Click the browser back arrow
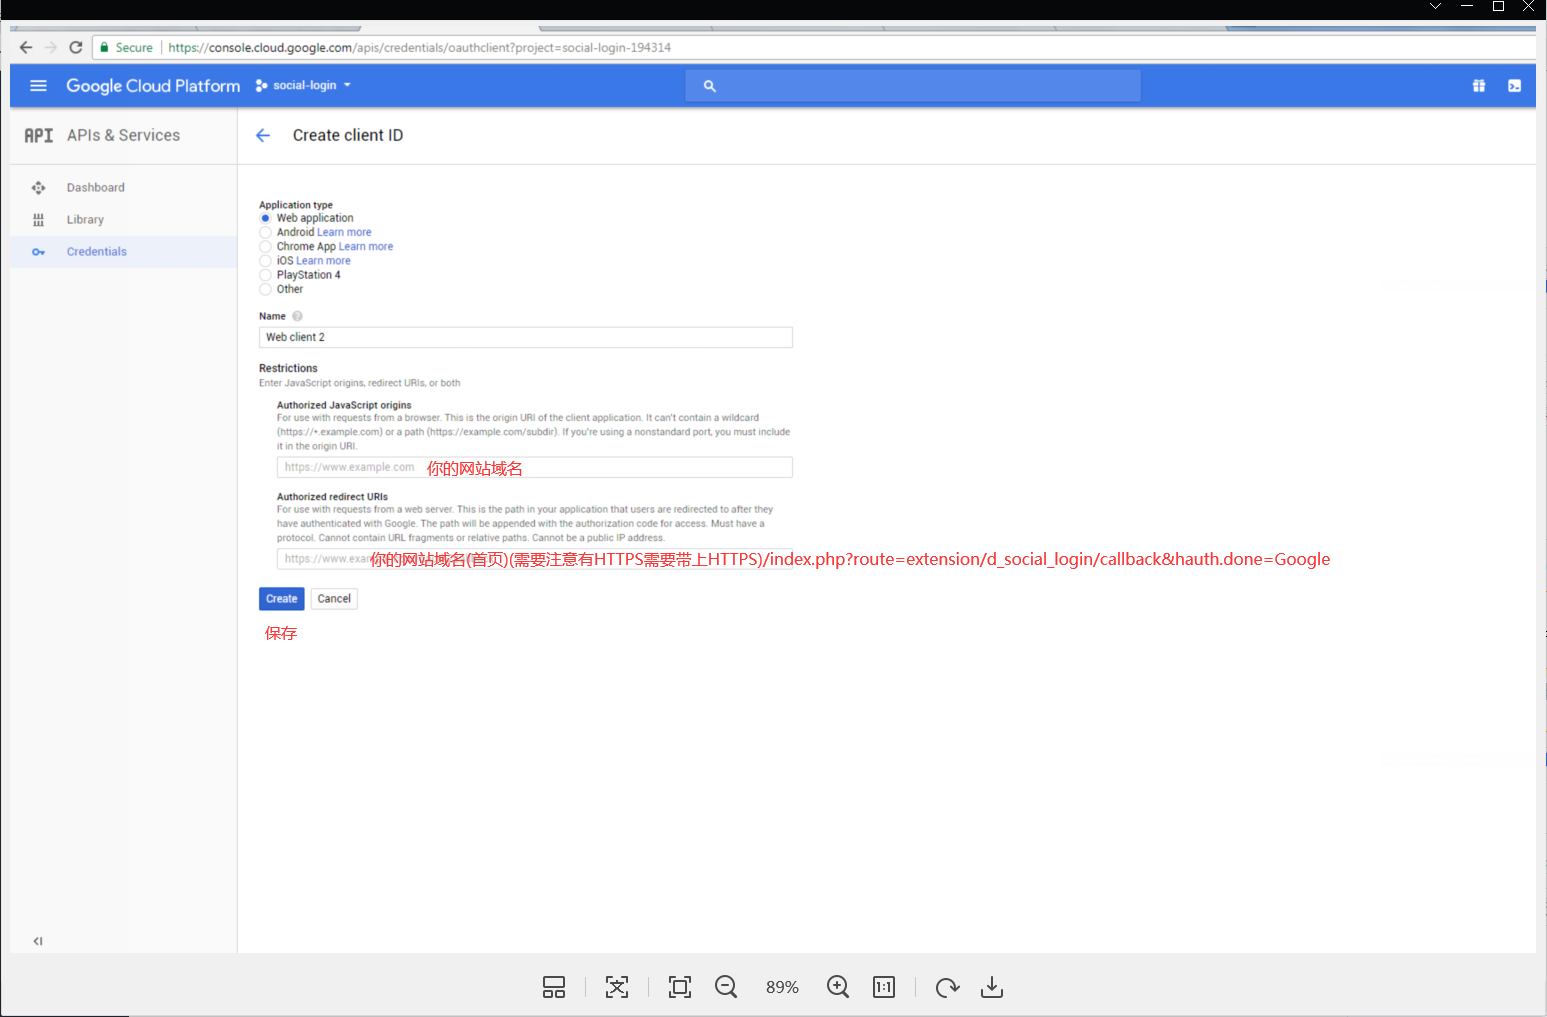This screenshot has height=1017, width=1547. 26,47
